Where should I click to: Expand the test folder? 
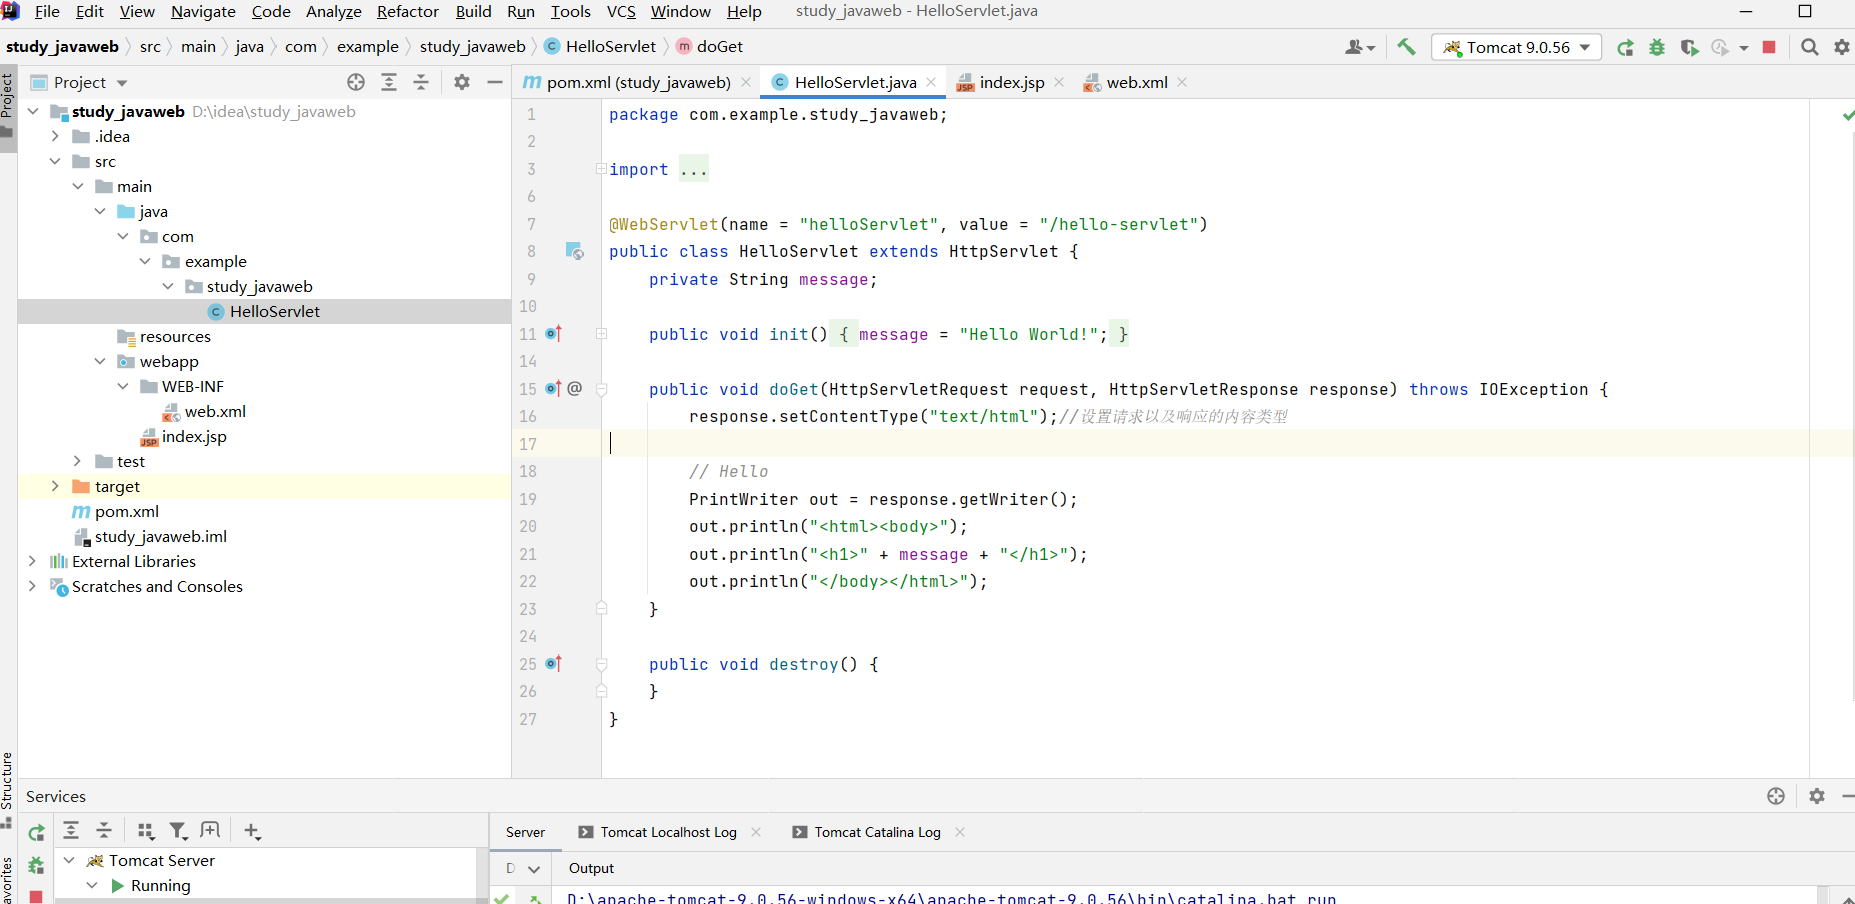click(77, 461)
